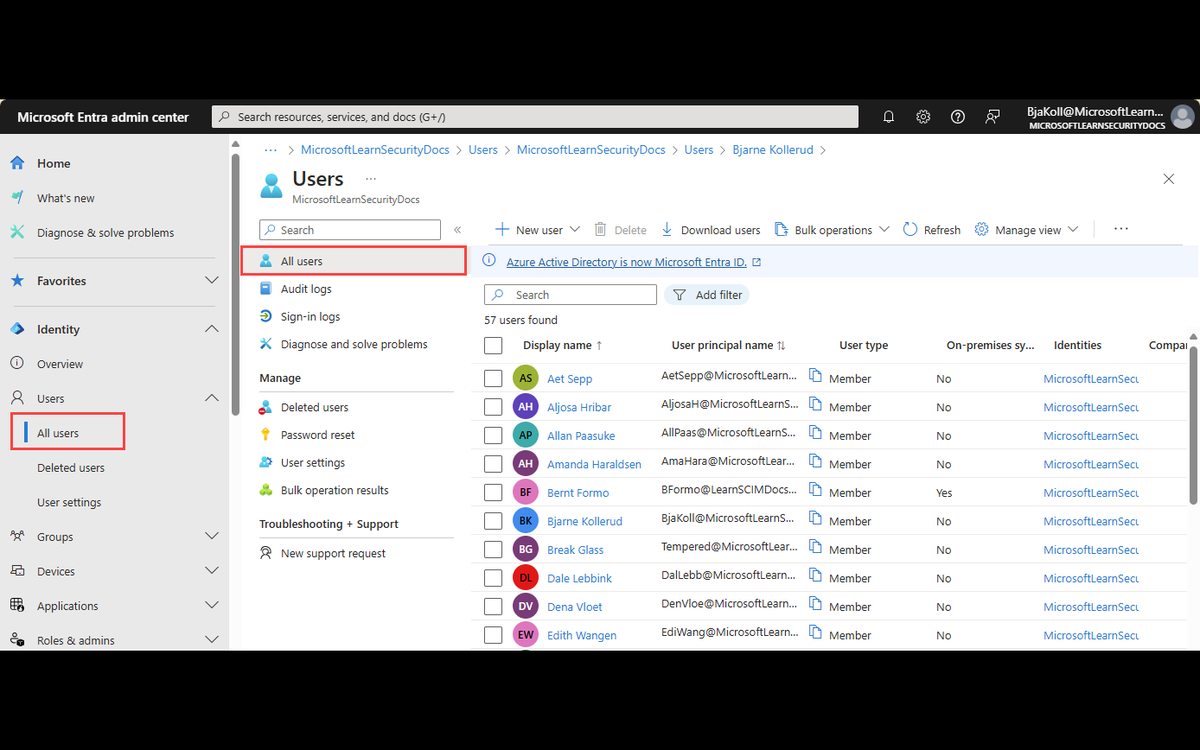Check the box for Amanda Haraldsen
The width and height of the screenshot is (1200, 750).
pyautogui.click(x=493, y=464)
